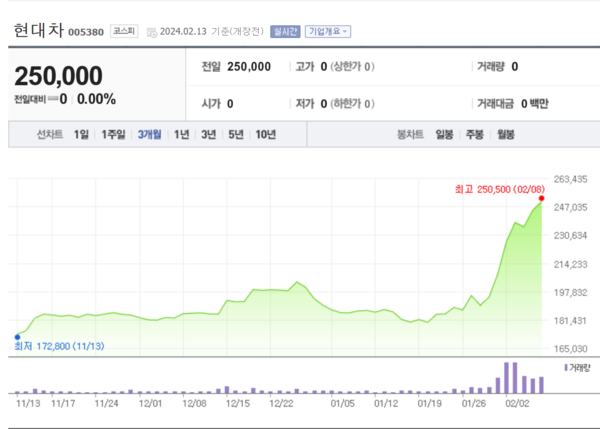Select the 월봉 monthly candle chart

[505, 135]
